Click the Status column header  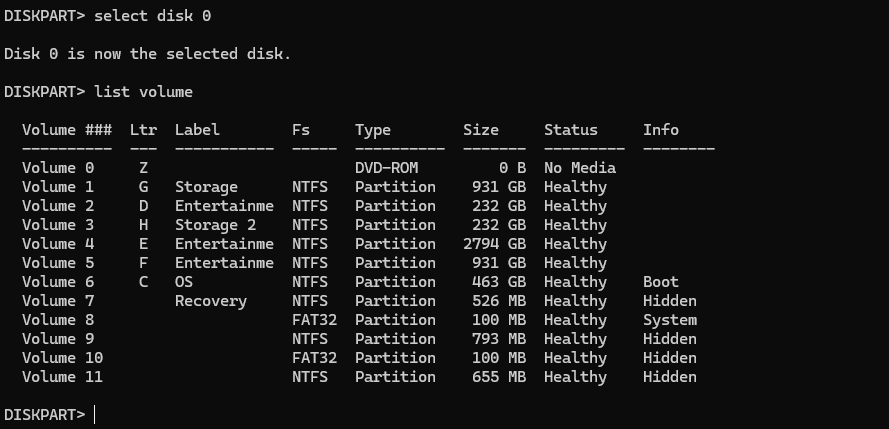point(570,130)
